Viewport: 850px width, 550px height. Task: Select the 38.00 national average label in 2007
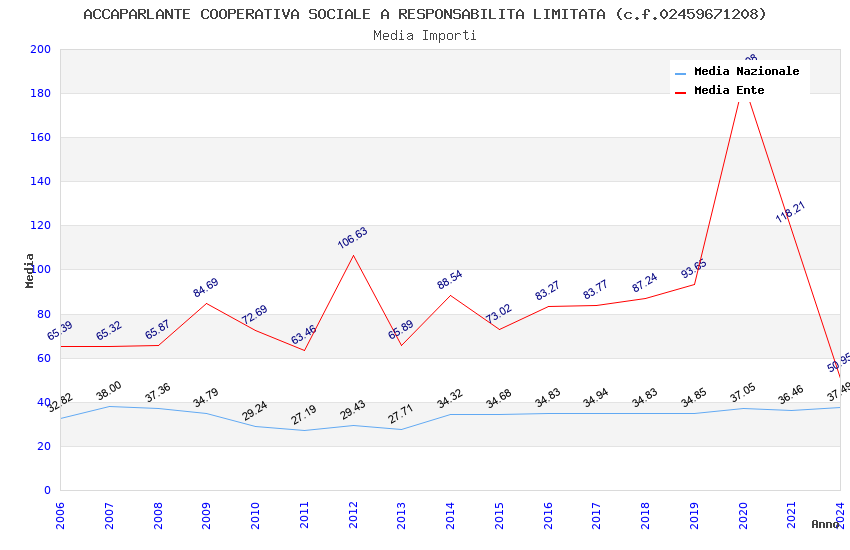click(x=109, y=391)
